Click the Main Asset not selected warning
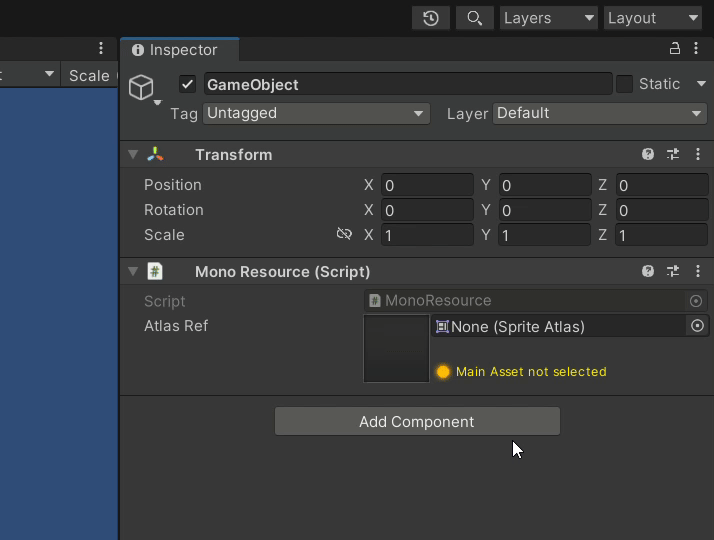Screen dimensions: 714x540 (x=521, y=372)
